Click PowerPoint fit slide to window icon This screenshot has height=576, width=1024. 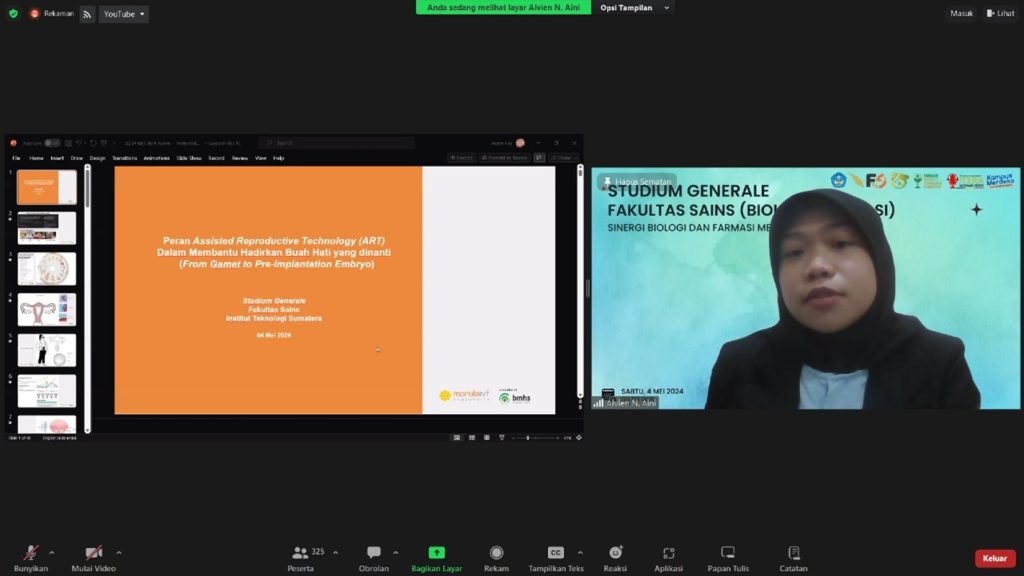tap(579, 438)
